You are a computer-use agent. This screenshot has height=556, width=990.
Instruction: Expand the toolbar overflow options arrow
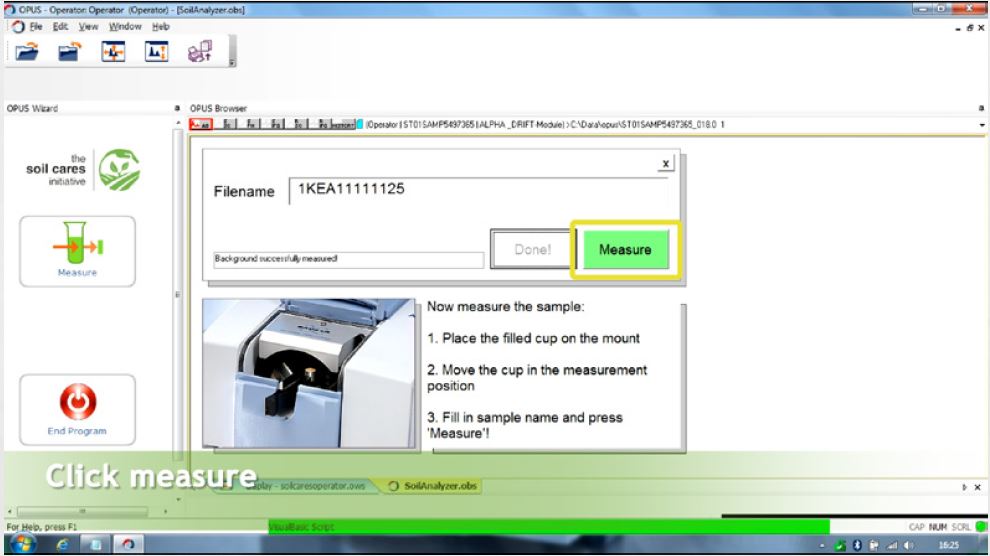tap(232, 62)
